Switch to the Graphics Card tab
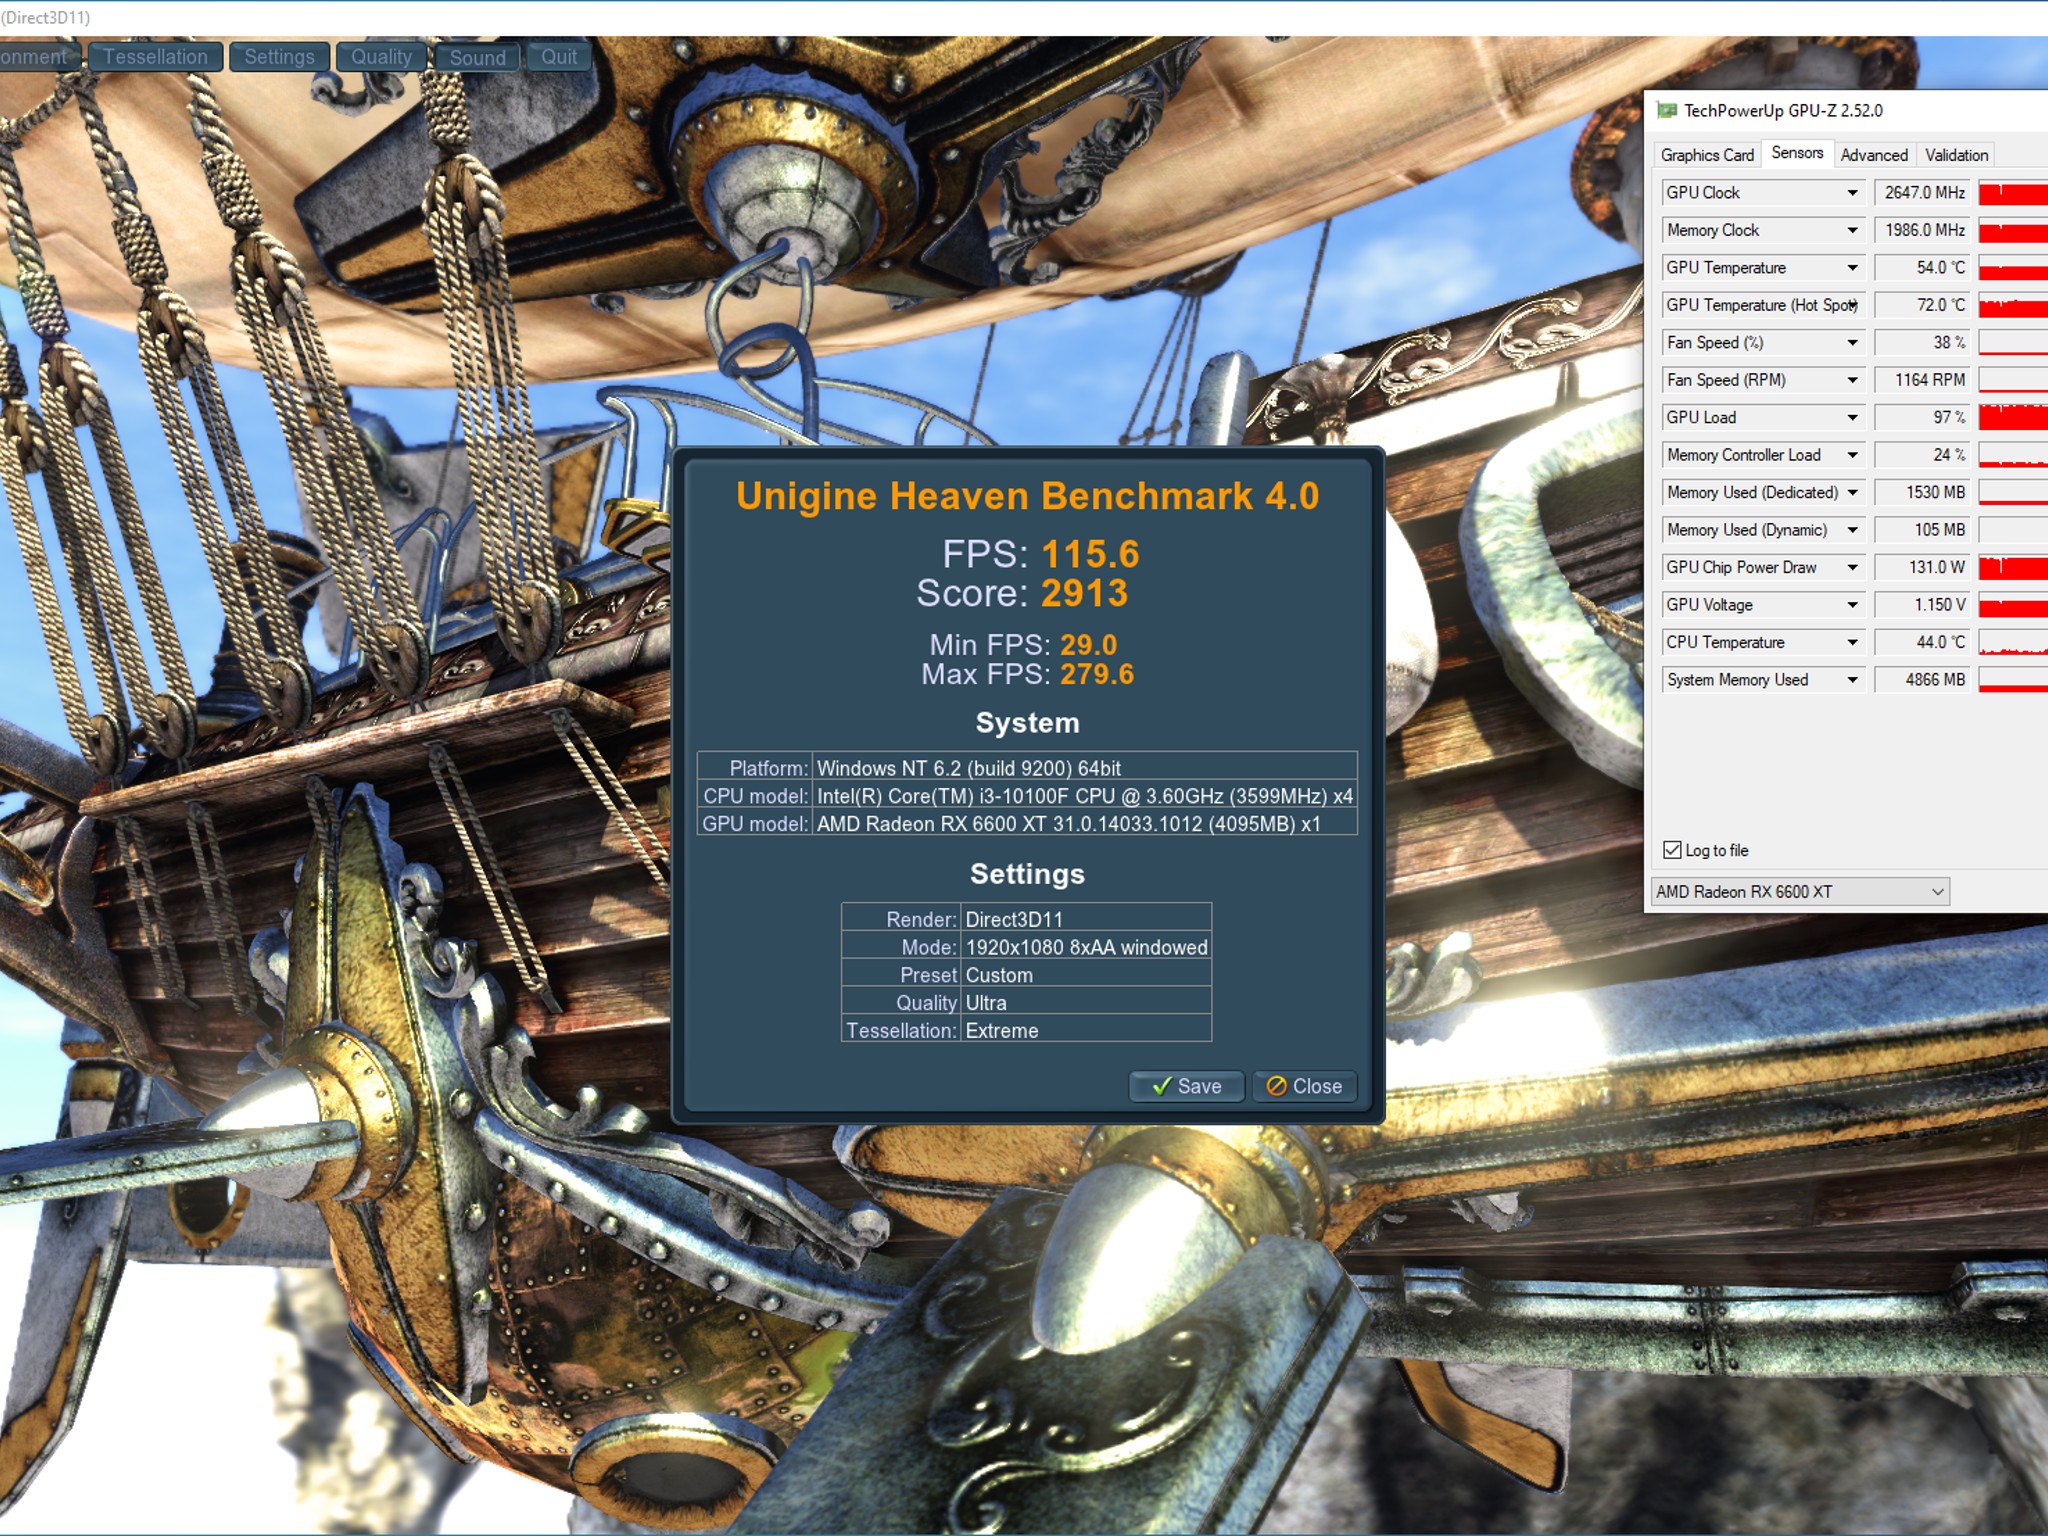 tap(1707, 155)
